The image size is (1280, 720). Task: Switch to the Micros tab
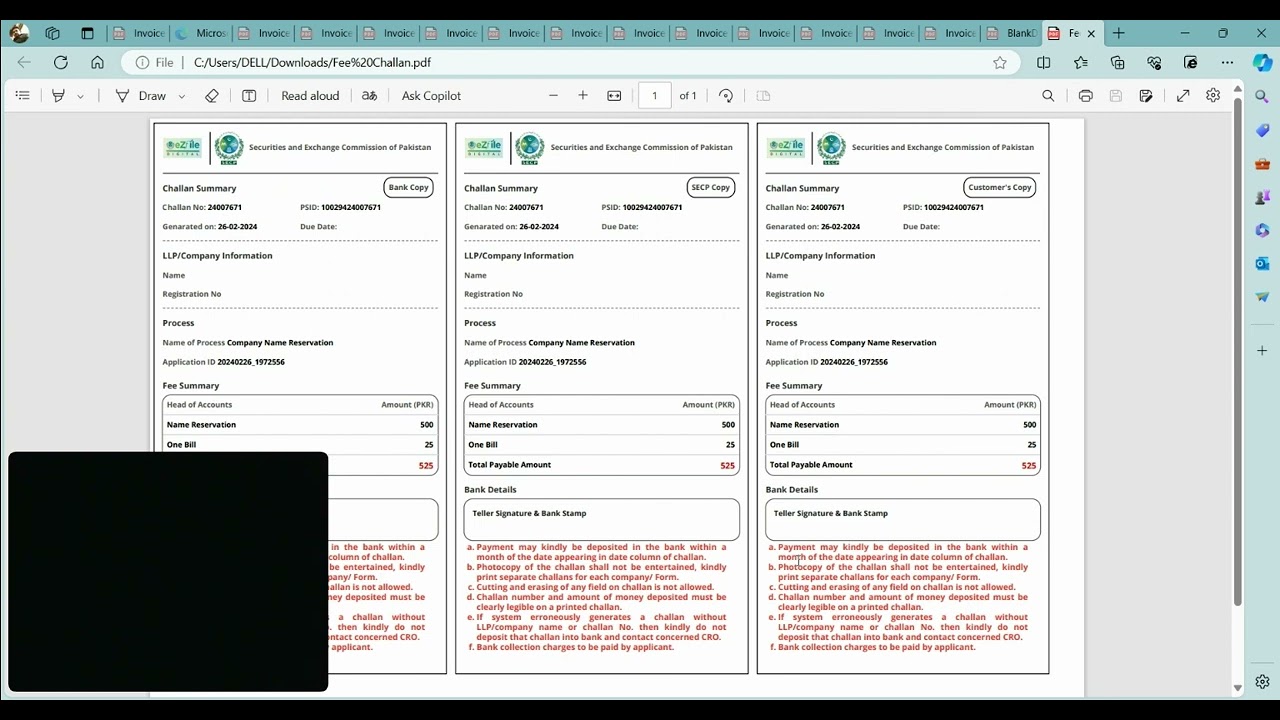tap(200, 33)
